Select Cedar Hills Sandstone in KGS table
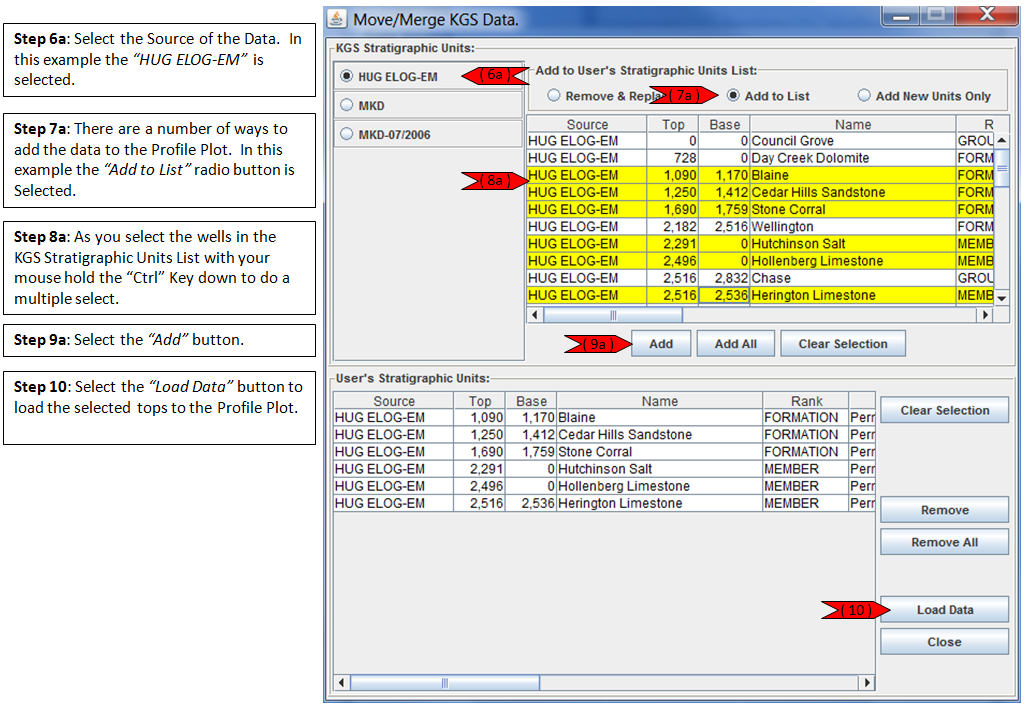This screenshot has height=712, width=1025. (x=760, y=192)
